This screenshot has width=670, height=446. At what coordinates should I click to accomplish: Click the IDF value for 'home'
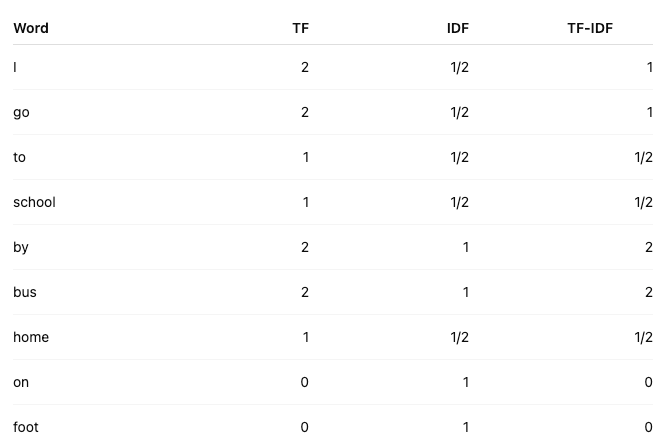click(459, 337)
